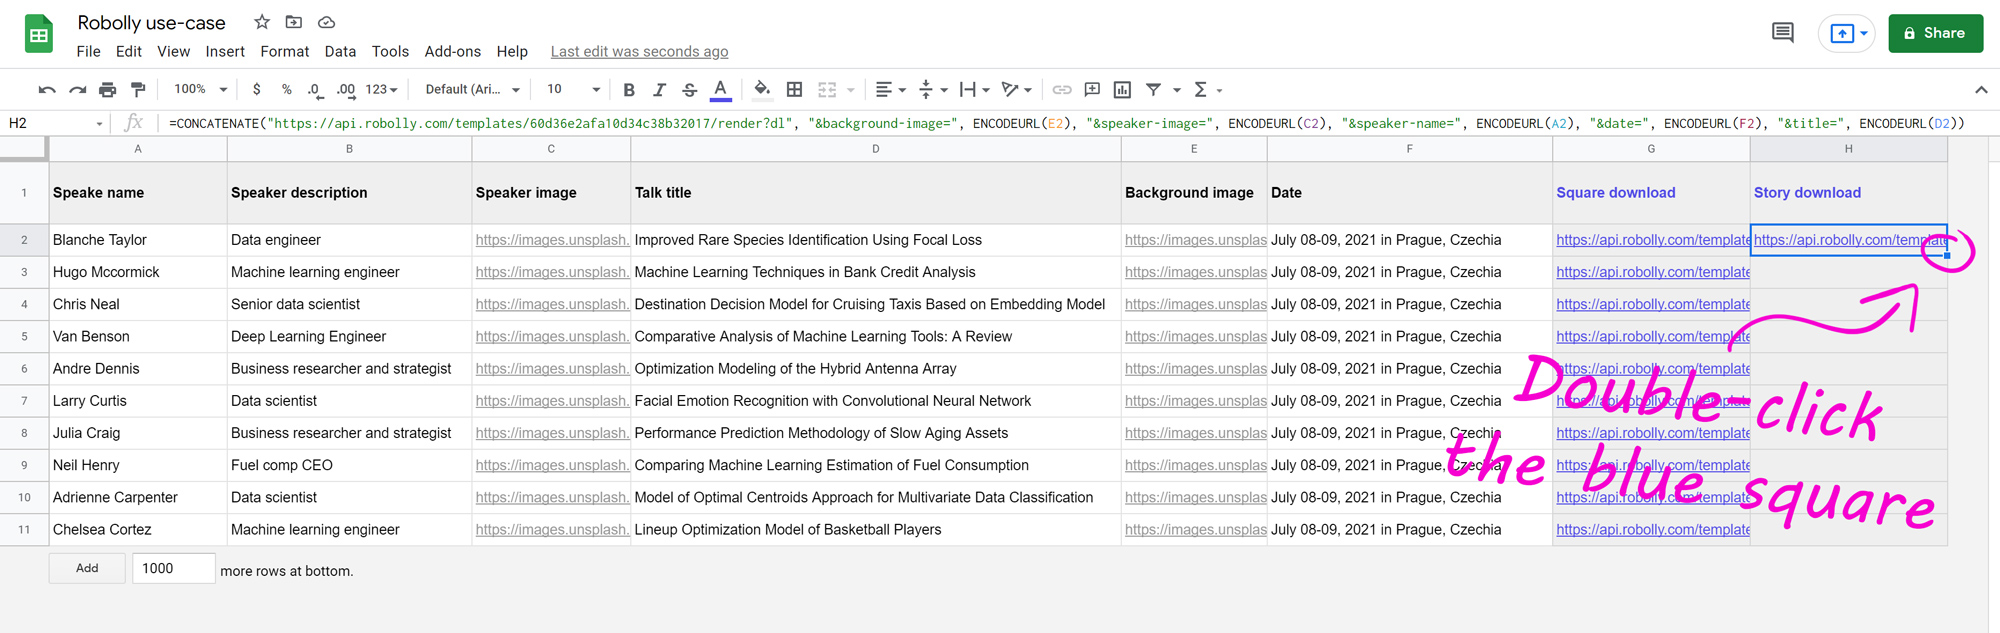Open the text color picker
The width and height of the screenshot is (2000, 633).
(720, 90)
